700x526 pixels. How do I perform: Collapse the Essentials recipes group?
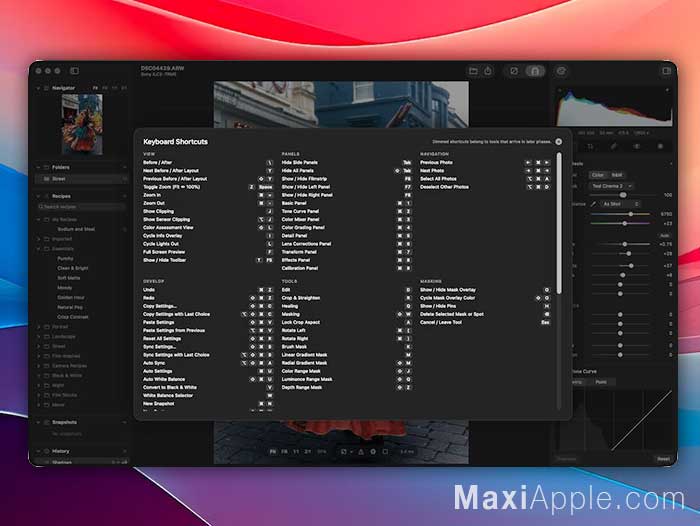[38, 249]
